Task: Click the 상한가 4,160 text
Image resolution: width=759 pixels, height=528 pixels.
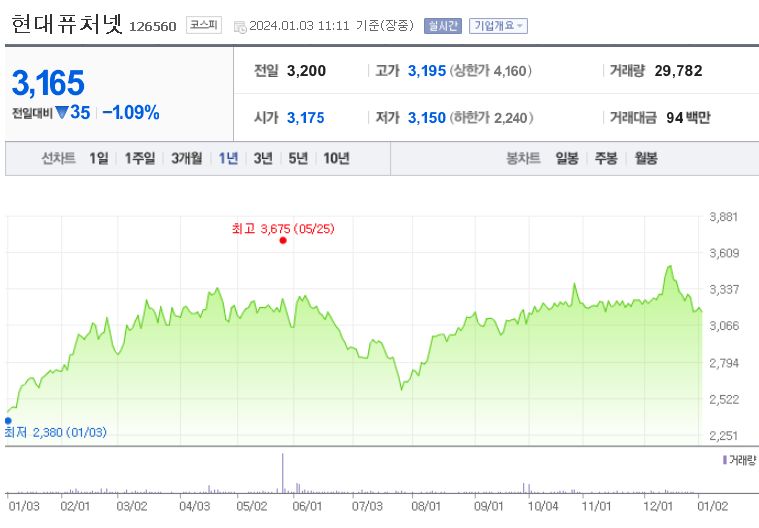Action: tap(491, 71)
